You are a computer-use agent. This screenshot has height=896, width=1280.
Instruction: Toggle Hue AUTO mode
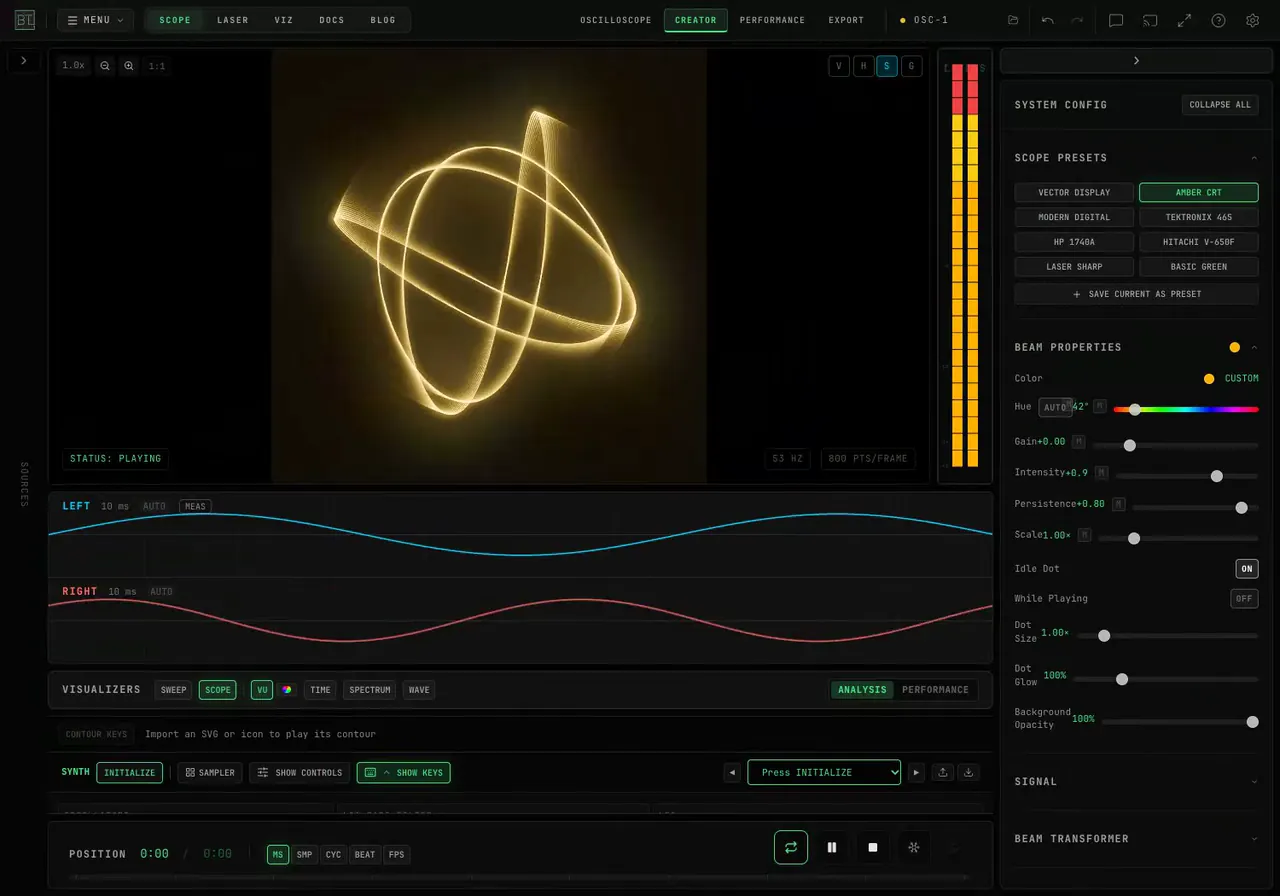[x=1055, y=407]
